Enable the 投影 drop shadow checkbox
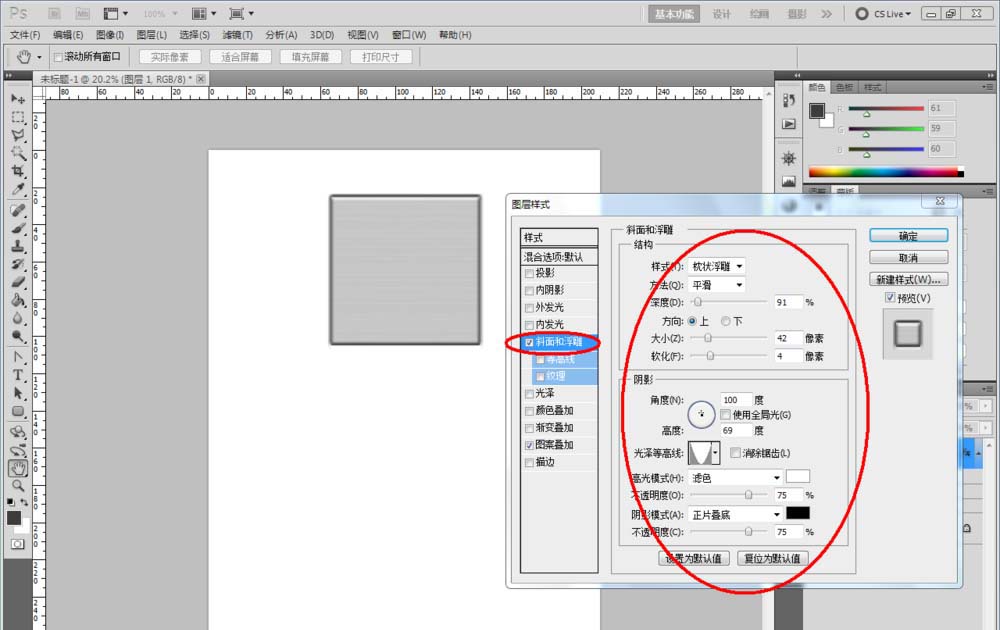The height and width of the screenshot is (630, 1000). pyautogui.click(x=529, y=274)
